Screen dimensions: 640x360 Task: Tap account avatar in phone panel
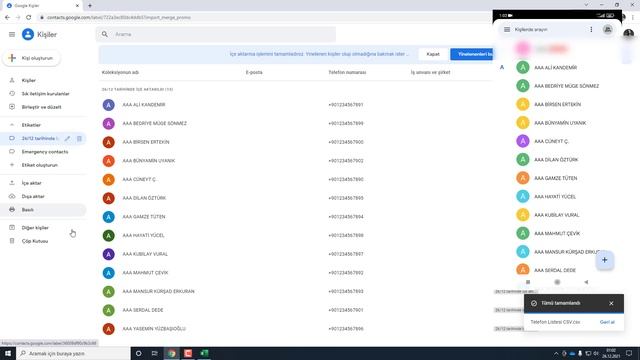(608, 29)
